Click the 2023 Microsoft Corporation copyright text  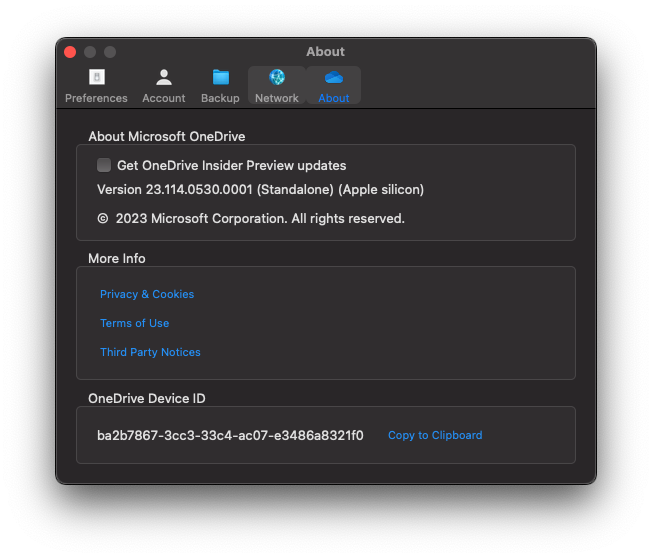point(251,218)
